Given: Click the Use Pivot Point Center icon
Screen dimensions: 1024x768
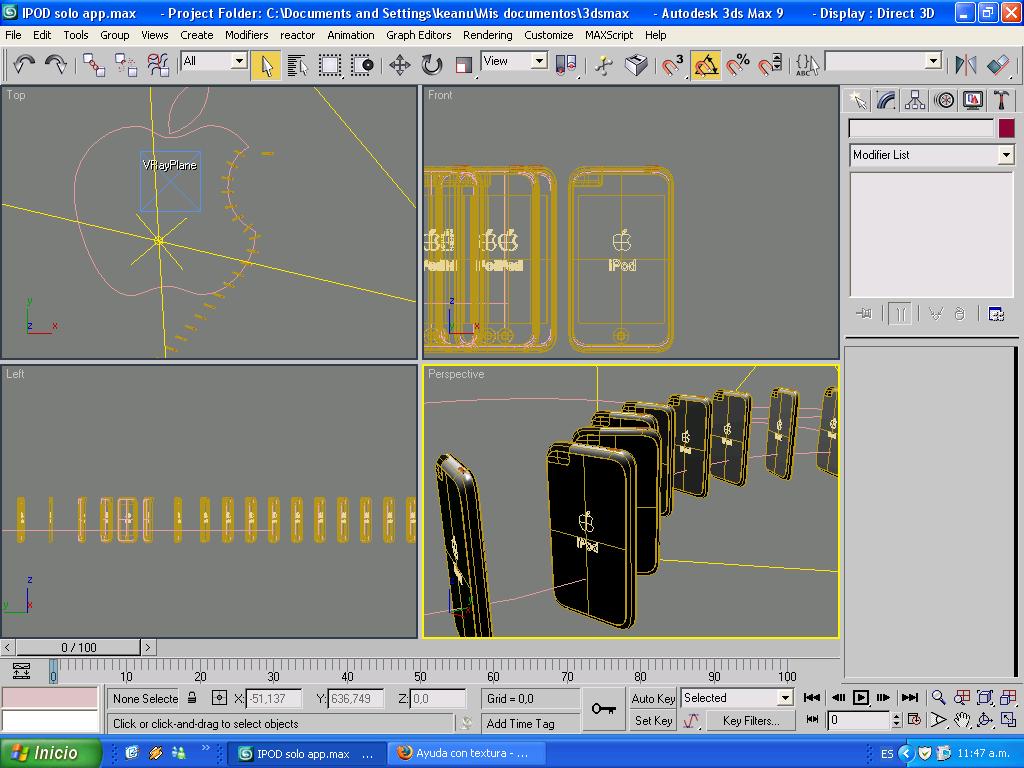Looking at the screenshot, I should click(x=566, y=65).
